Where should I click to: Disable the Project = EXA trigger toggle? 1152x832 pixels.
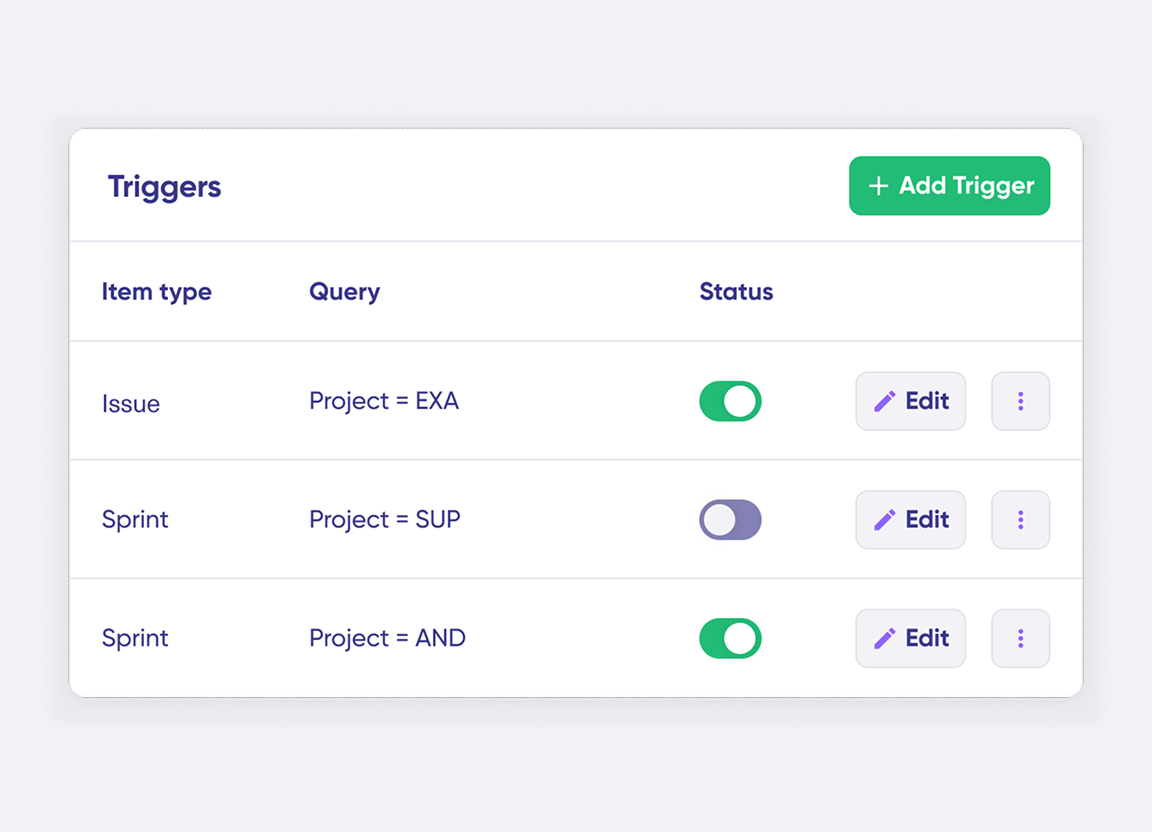point(730,401)
